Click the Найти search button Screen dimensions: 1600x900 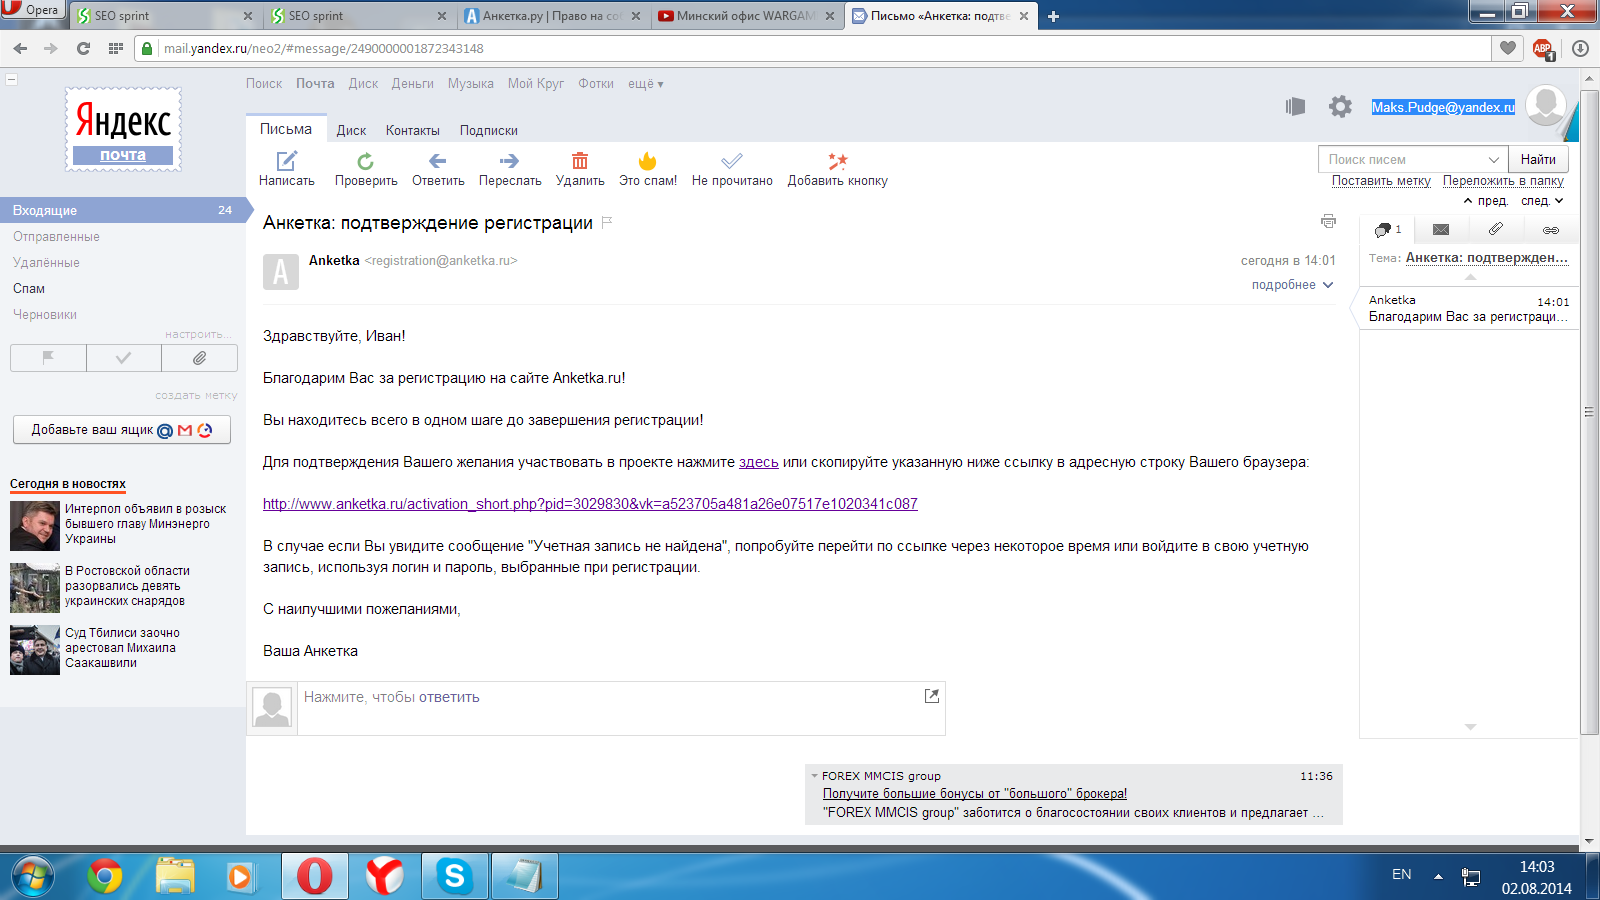1538,159
